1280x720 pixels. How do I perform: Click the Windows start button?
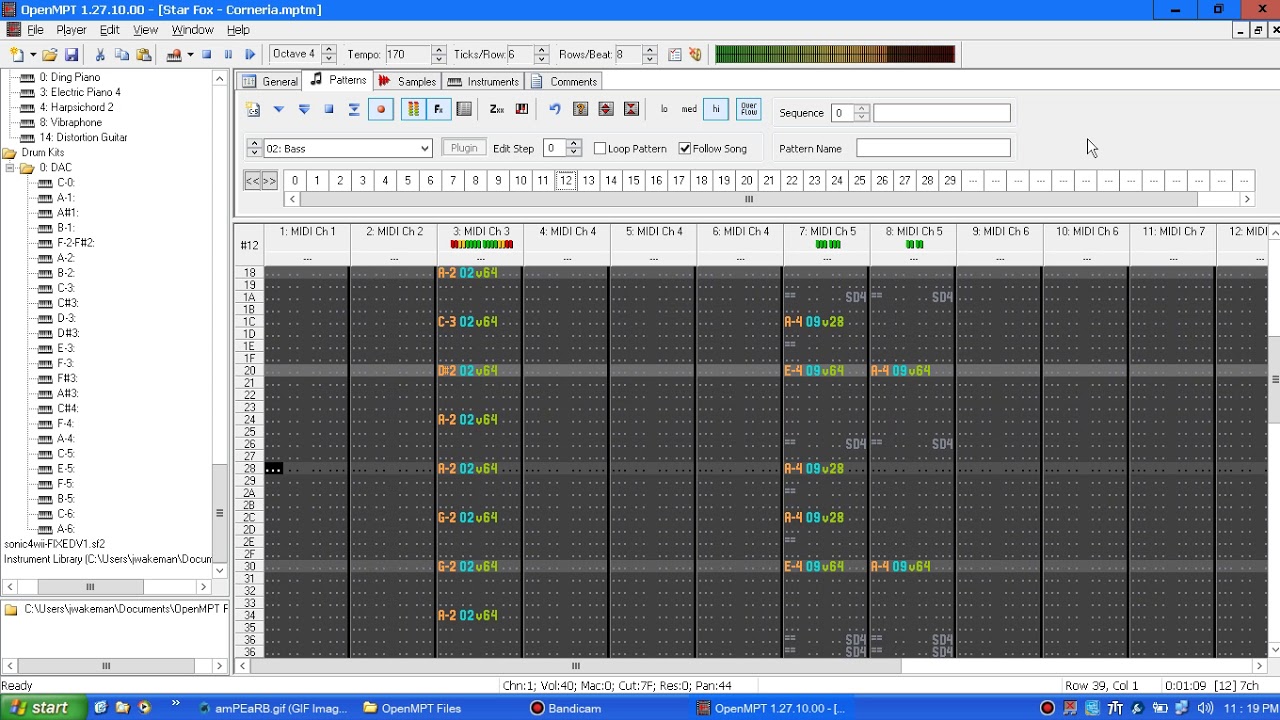[x=38, y=708]
